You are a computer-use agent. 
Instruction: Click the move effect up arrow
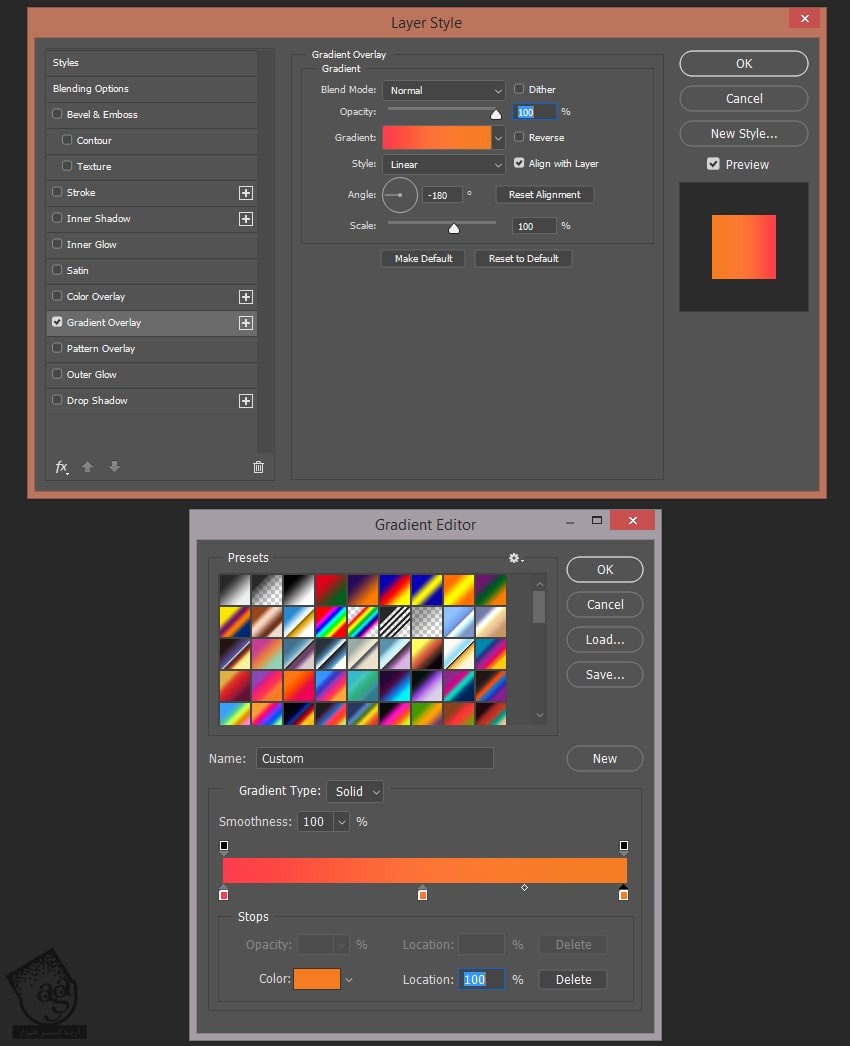(88, 467)
